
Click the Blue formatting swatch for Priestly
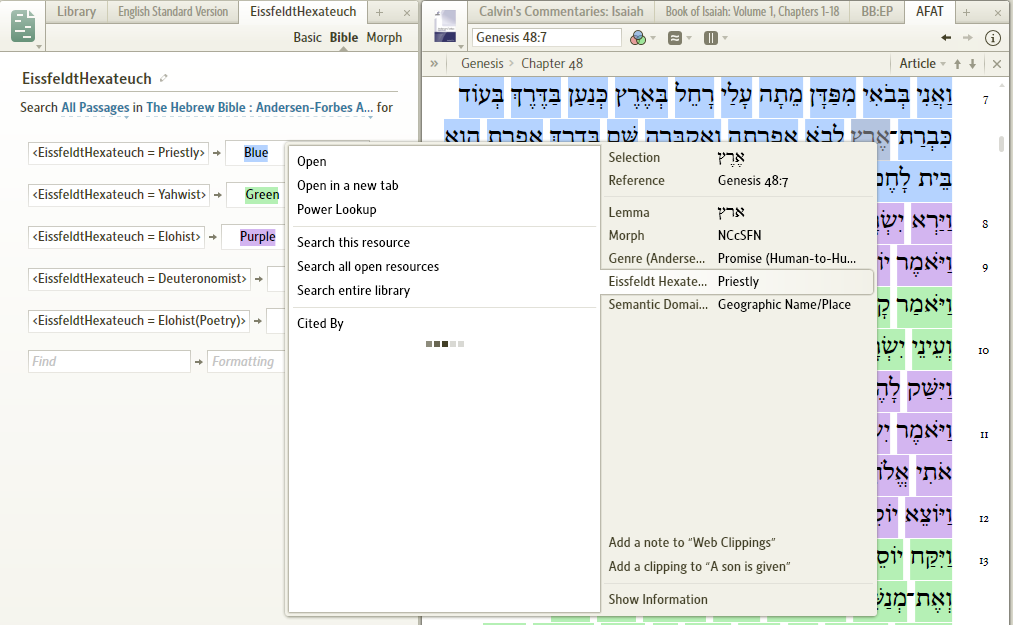click(256, 153)
